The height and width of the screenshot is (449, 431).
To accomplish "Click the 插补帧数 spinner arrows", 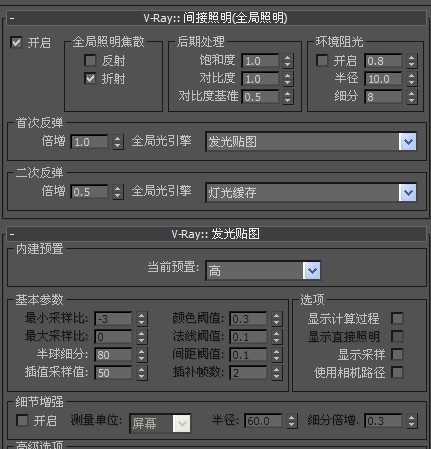I will point(276,373).
